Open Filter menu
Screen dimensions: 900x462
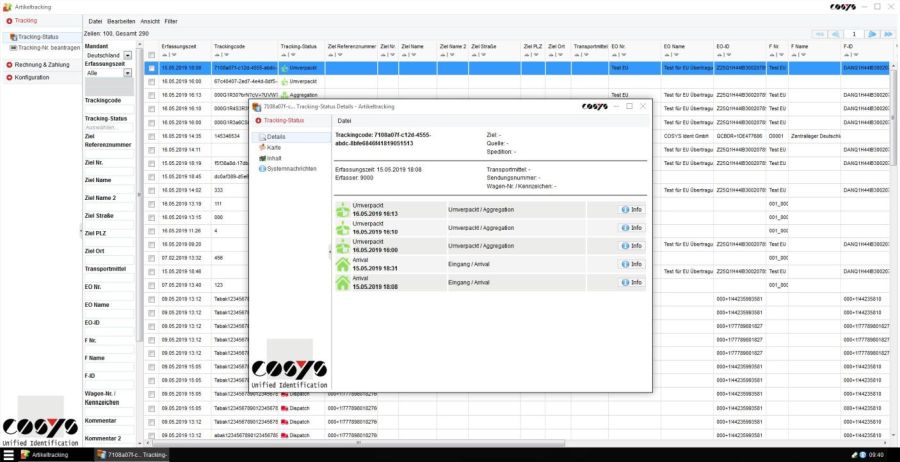(x=171, y=21)
